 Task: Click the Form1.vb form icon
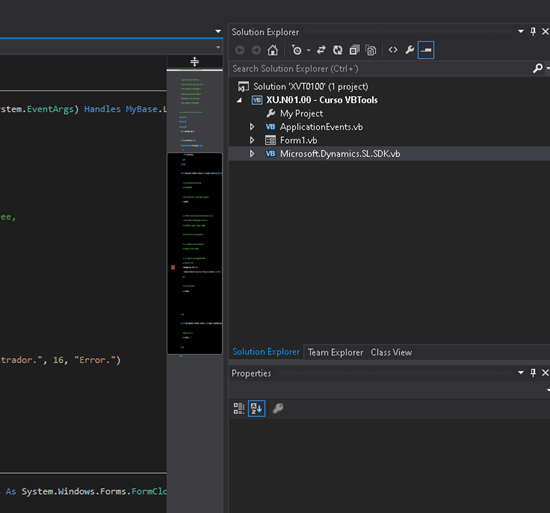click(x=270, y=140)
